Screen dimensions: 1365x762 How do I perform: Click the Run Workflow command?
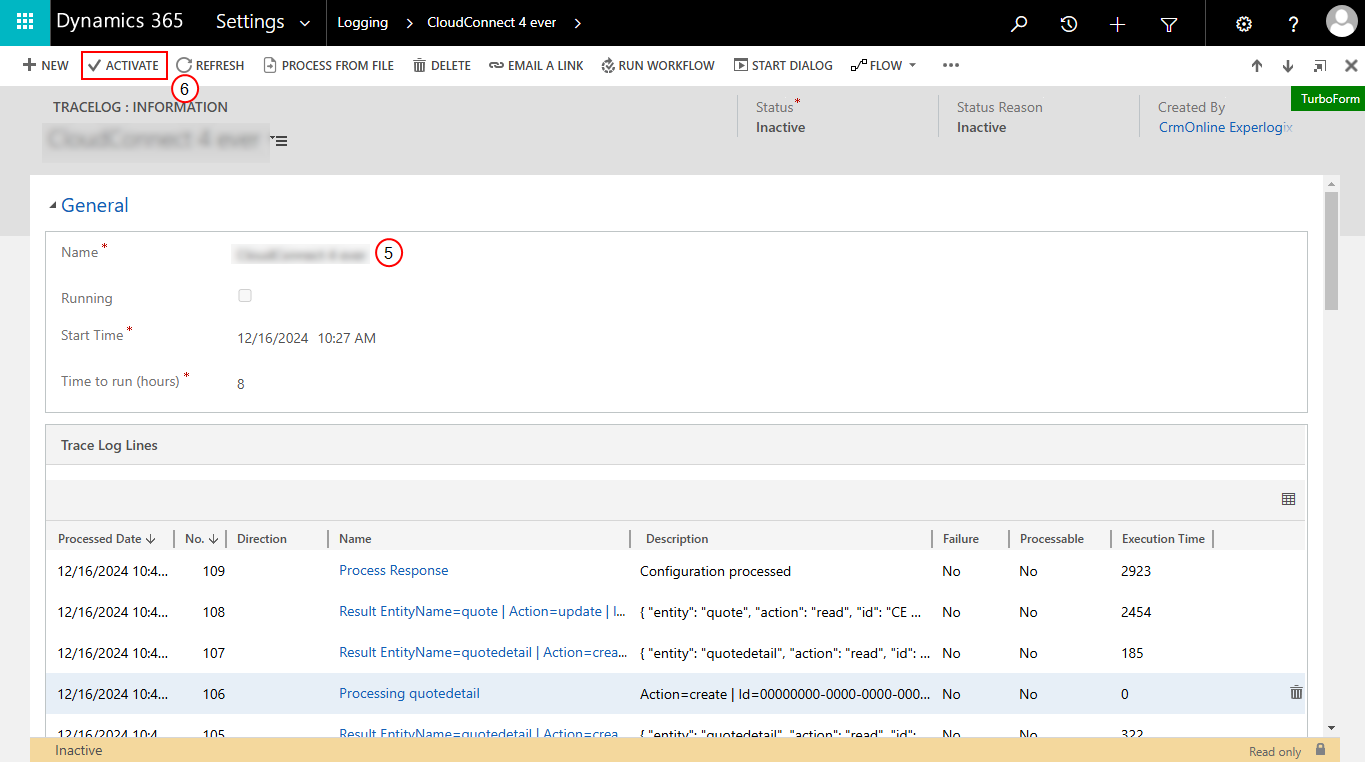(658, 65)
